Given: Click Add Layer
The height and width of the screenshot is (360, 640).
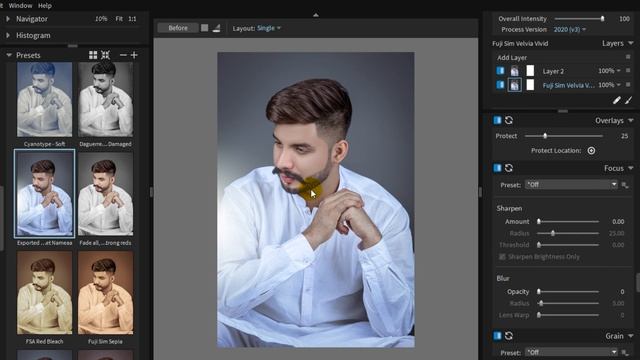Looking at the screenshot, I should click(x=512, y=58).
